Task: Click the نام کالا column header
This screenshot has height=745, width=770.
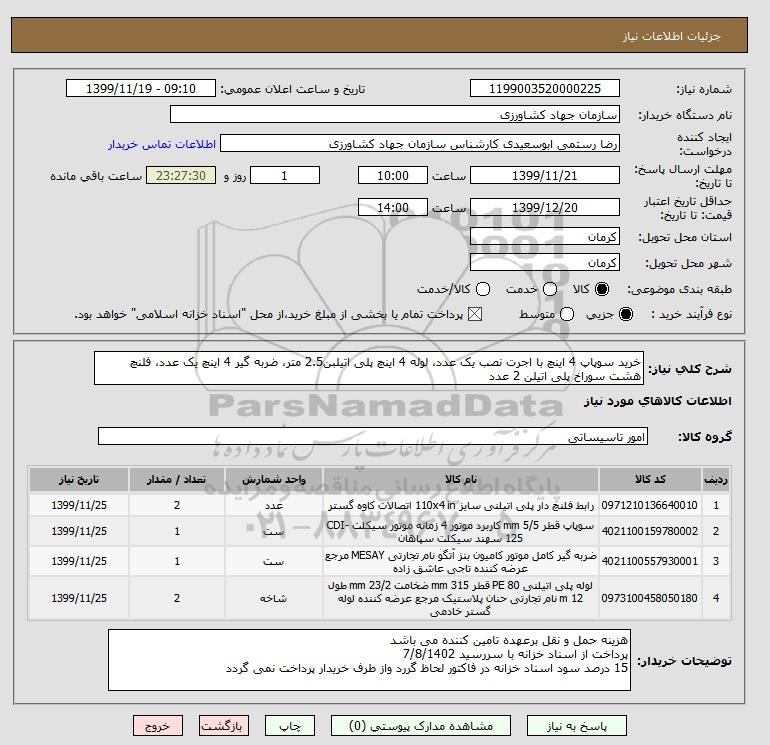Action: pos(461,480)
